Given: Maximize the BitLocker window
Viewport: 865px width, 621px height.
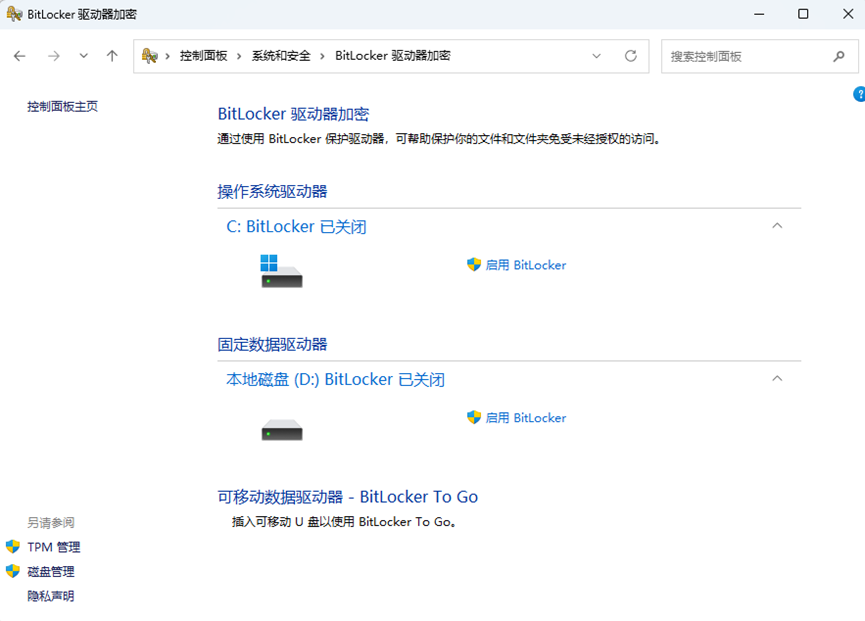Looking at the screenshot, I should click(x=803, y=14).
